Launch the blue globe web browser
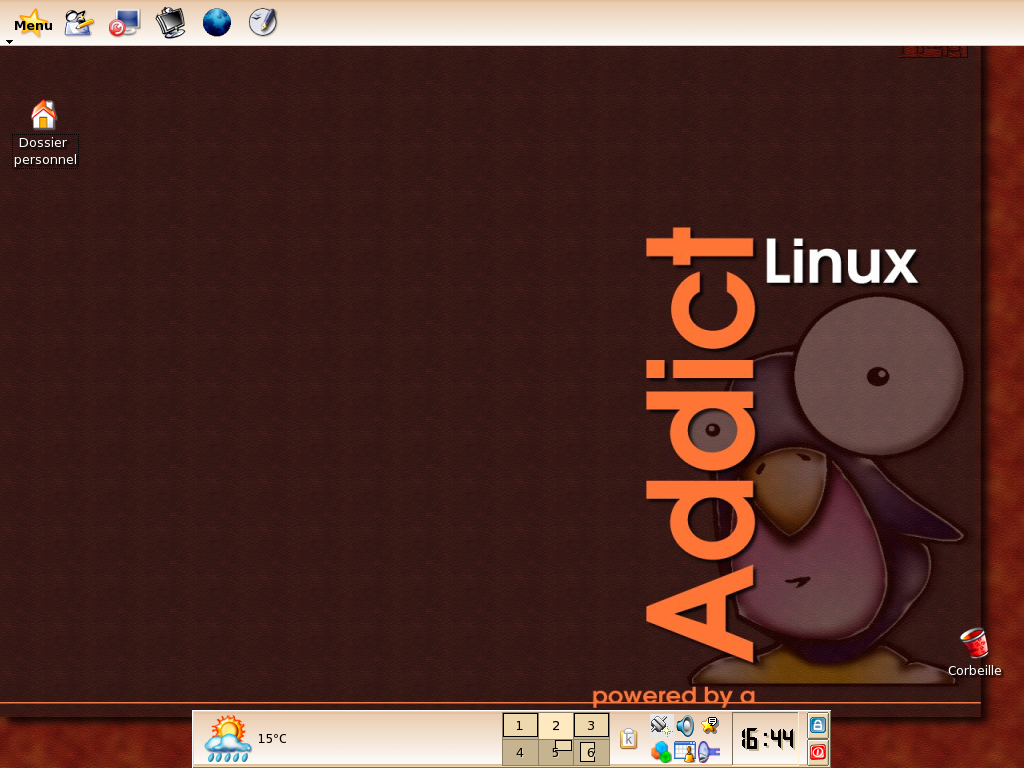Viewport: 1024px width, 768px height. (x=217, y=22)
